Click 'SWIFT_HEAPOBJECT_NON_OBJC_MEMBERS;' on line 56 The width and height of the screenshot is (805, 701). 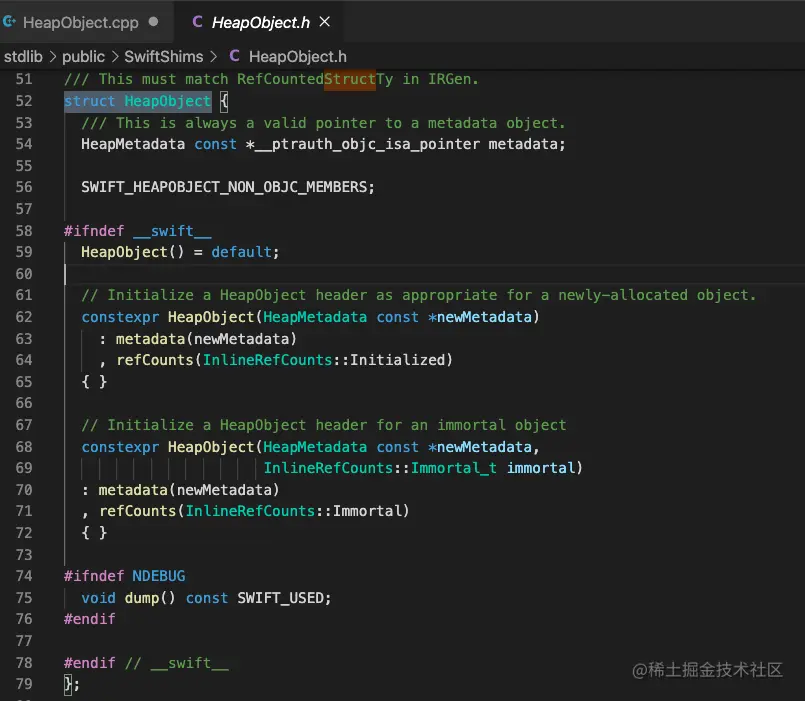228,187
